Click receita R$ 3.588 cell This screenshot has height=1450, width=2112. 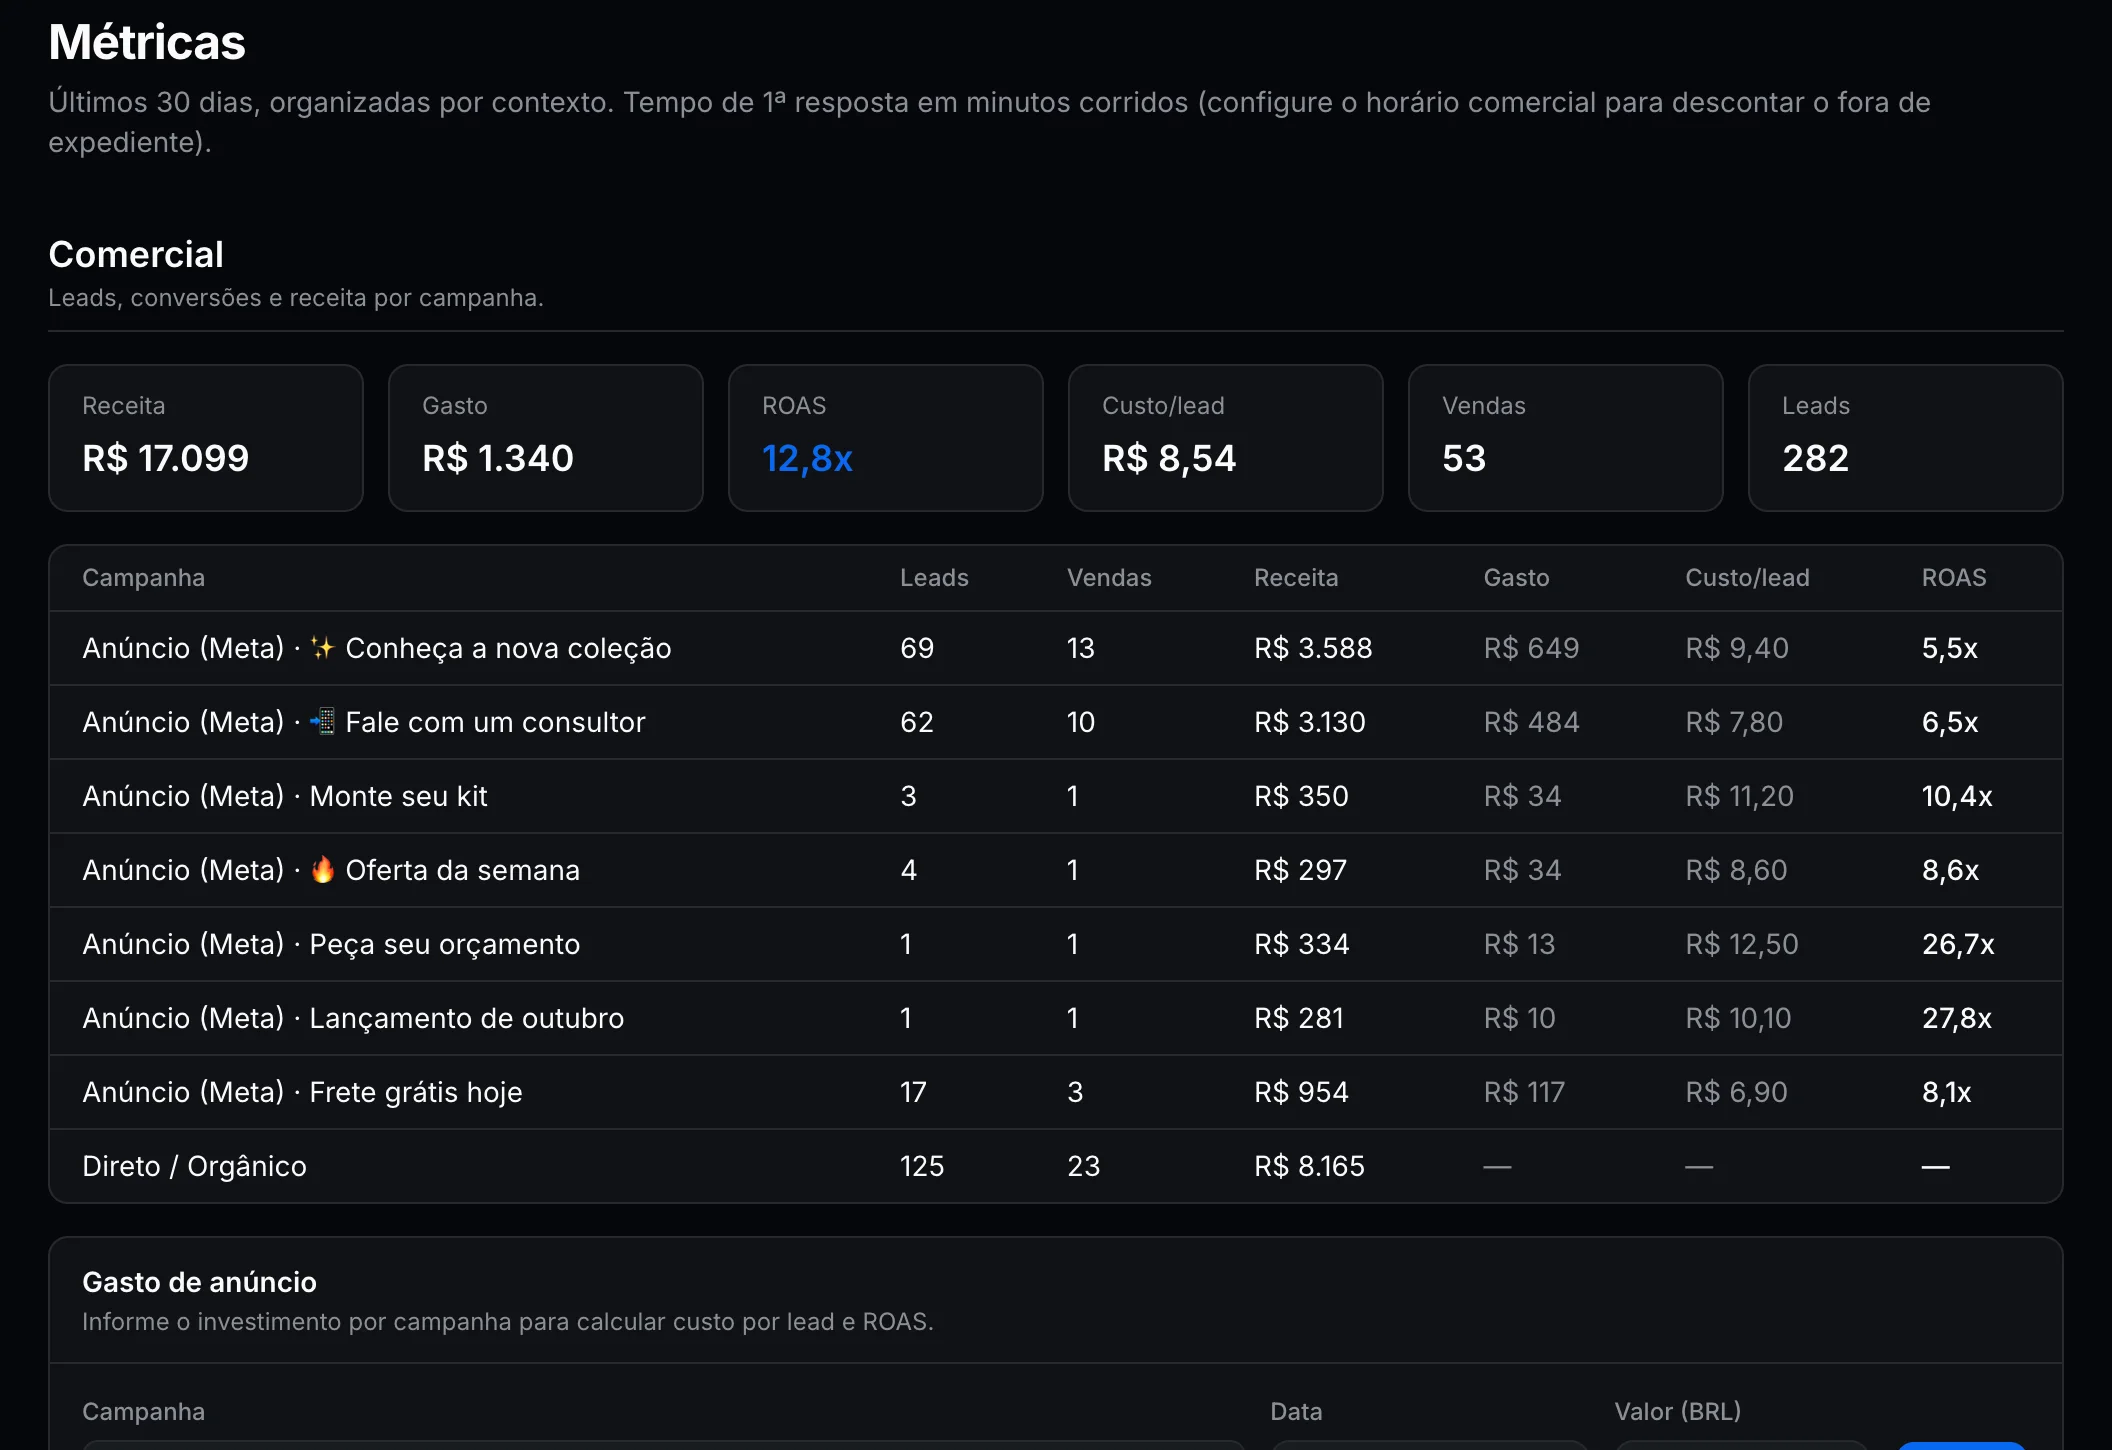1313,648
